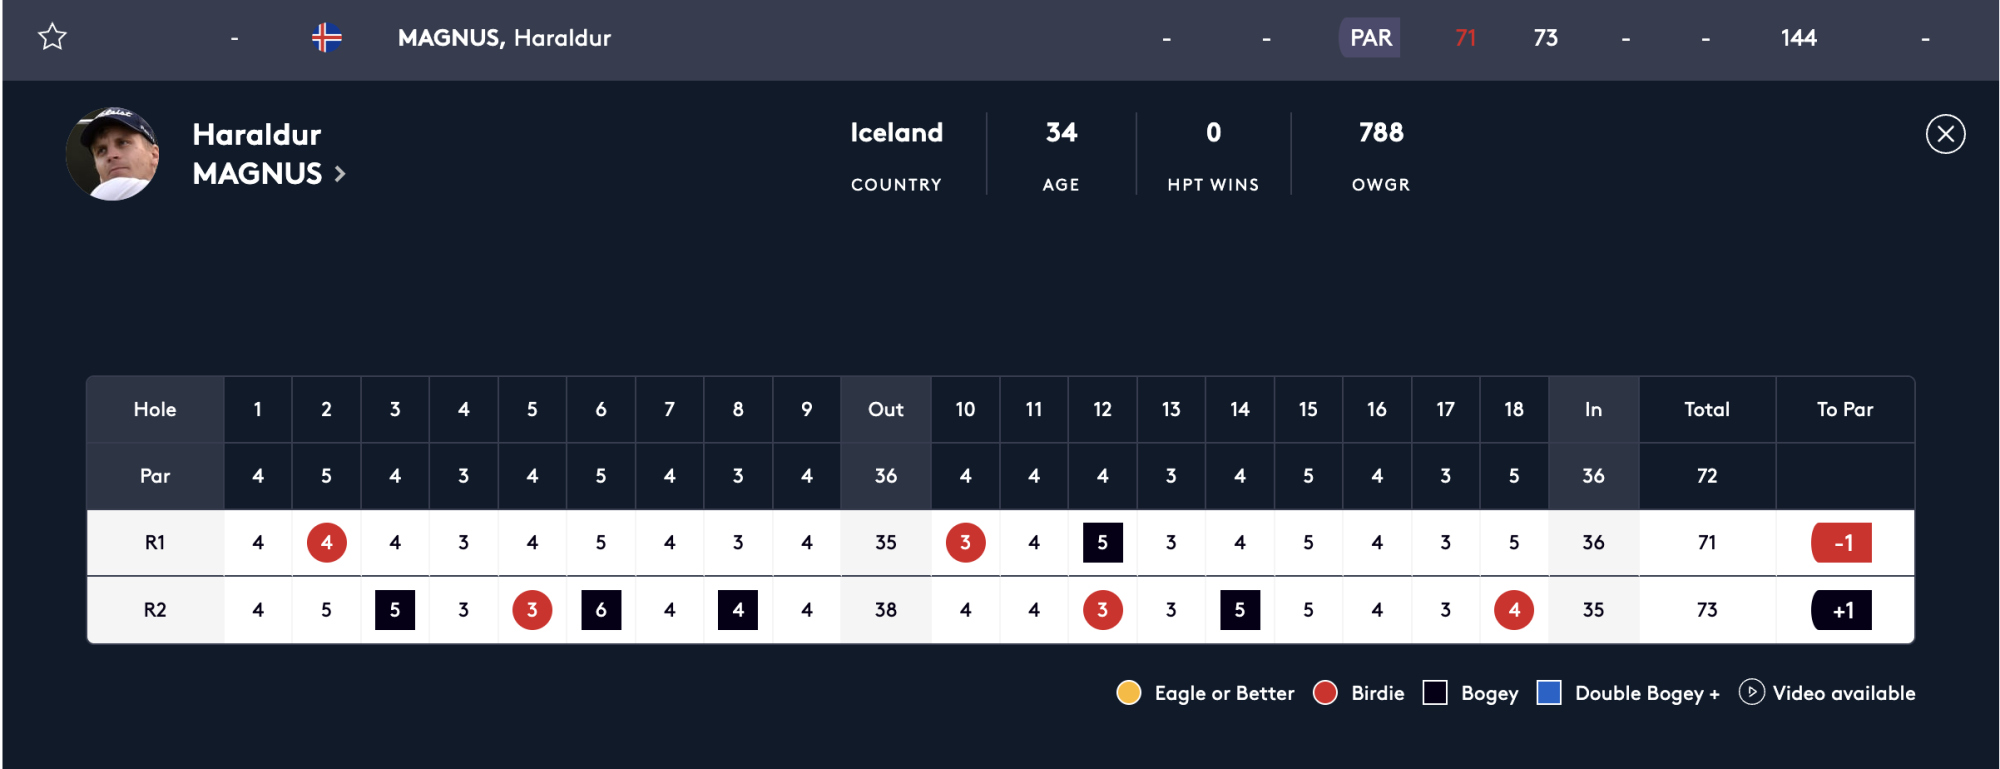The width and height of the screenshot is (2000, 769).
Task: Click the blue Double Bogey legend square
Action: 1549,693
